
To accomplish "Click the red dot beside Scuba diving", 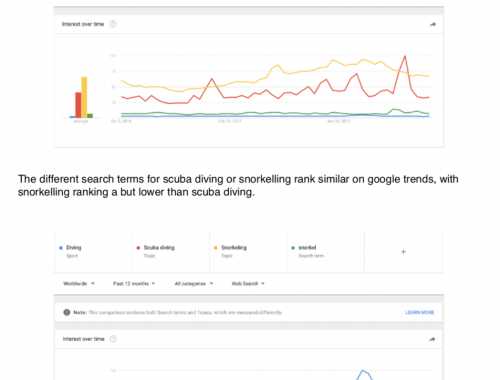I will [138, 248].
